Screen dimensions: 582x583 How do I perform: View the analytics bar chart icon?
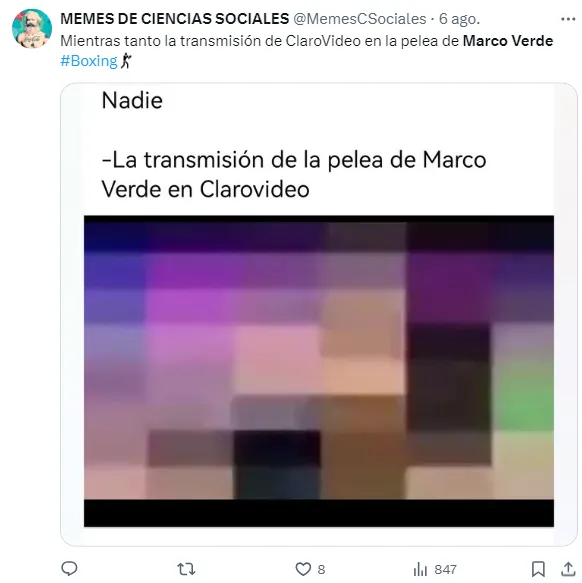[x=420, y=569]
